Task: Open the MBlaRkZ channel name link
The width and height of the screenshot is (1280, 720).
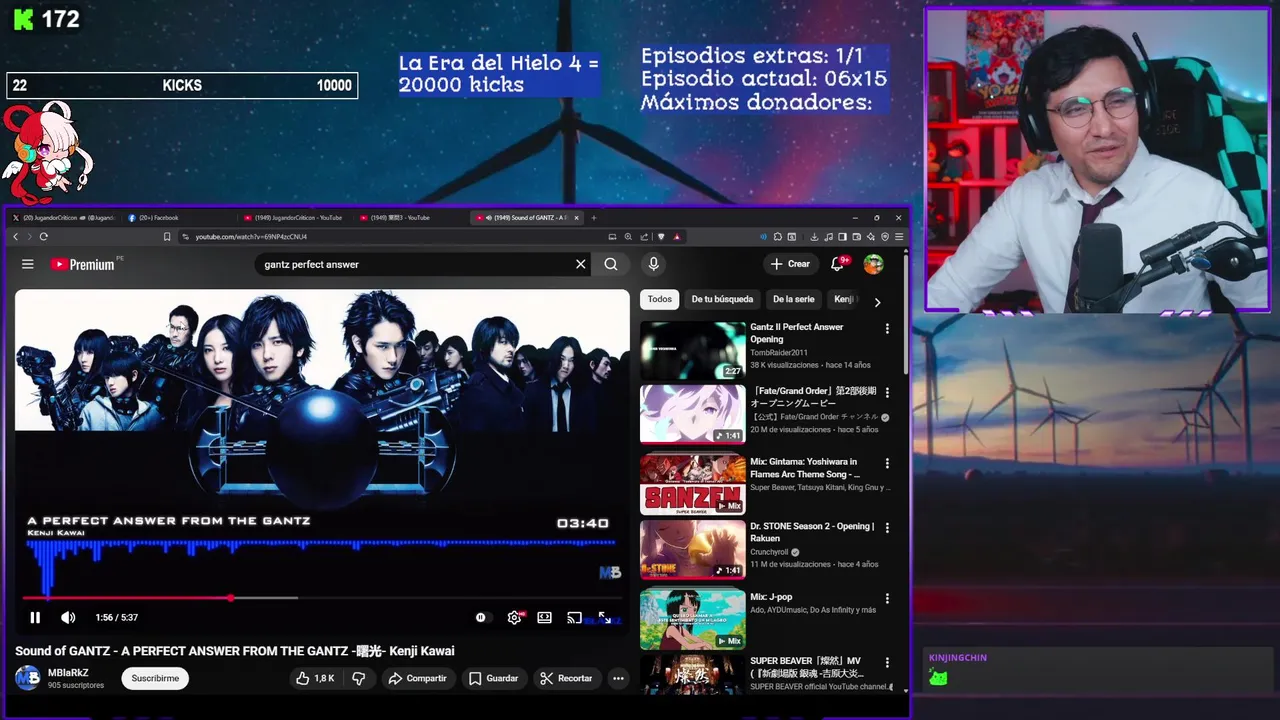Action: click(68, 673)
